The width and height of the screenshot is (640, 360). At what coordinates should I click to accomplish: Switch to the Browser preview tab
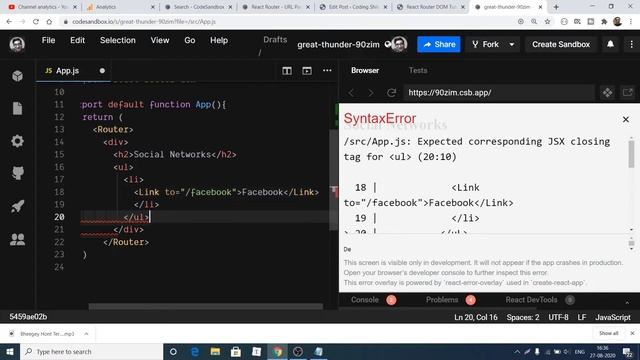pyautogui.click(x=365, y=70)
